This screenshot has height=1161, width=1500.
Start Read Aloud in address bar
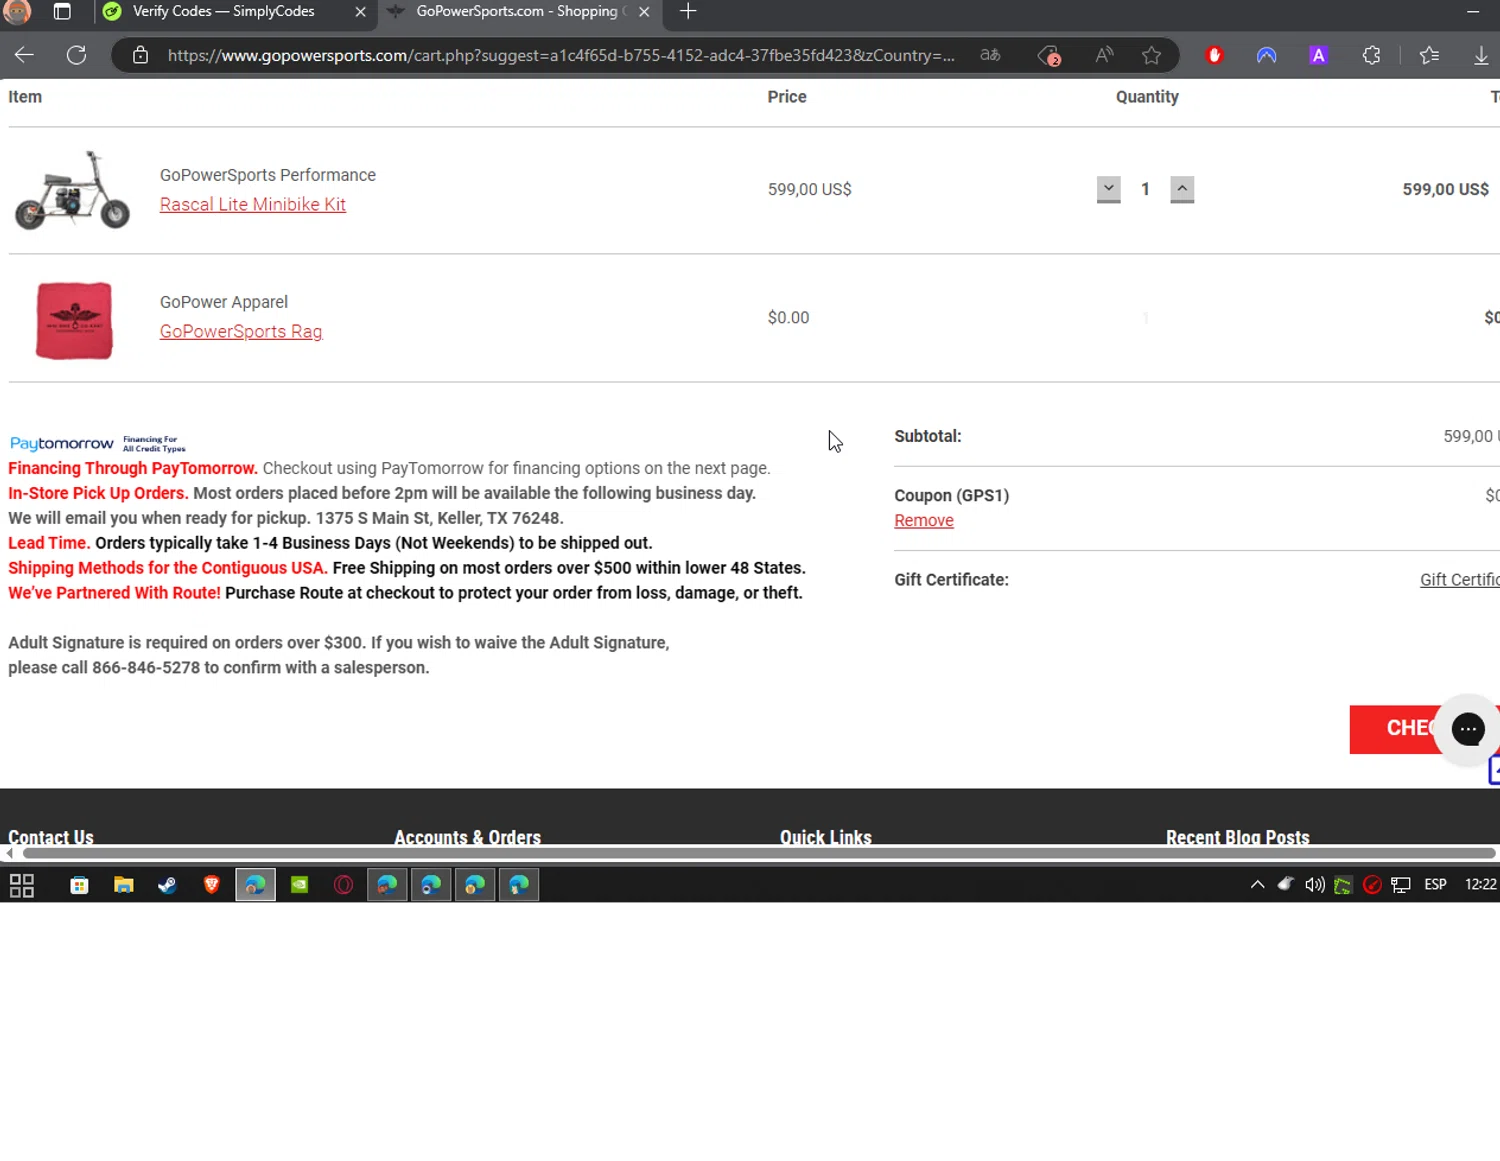point(1104,55)
